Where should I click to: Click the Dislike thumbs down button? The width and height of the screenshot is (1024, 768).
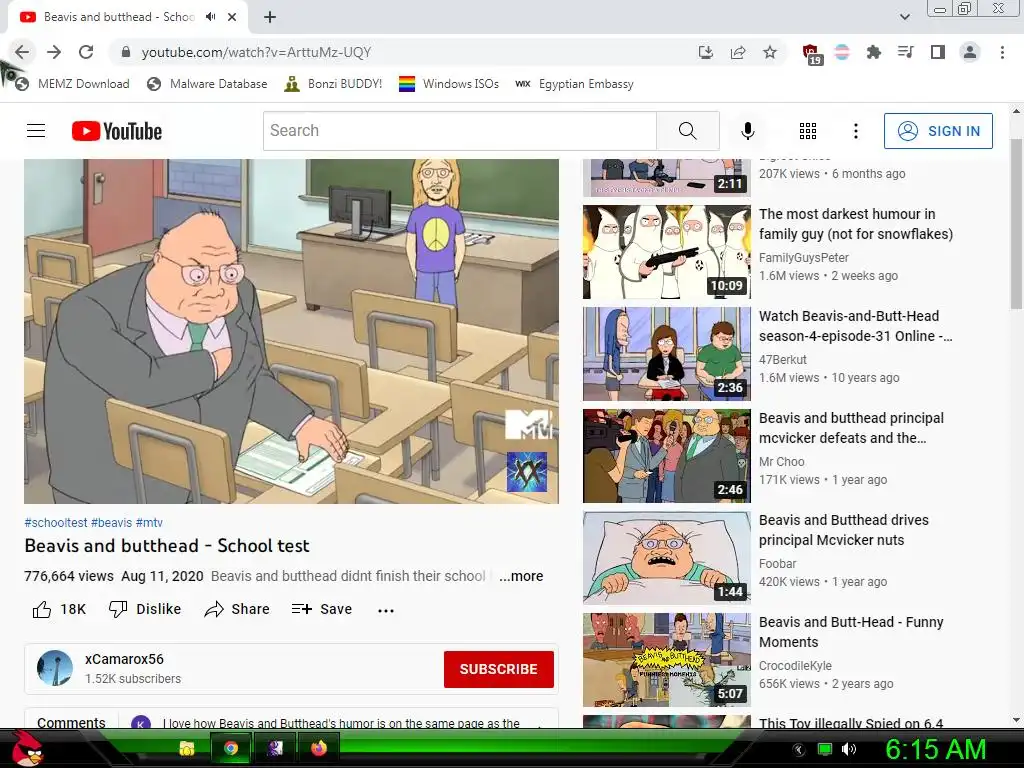point(145,609)
